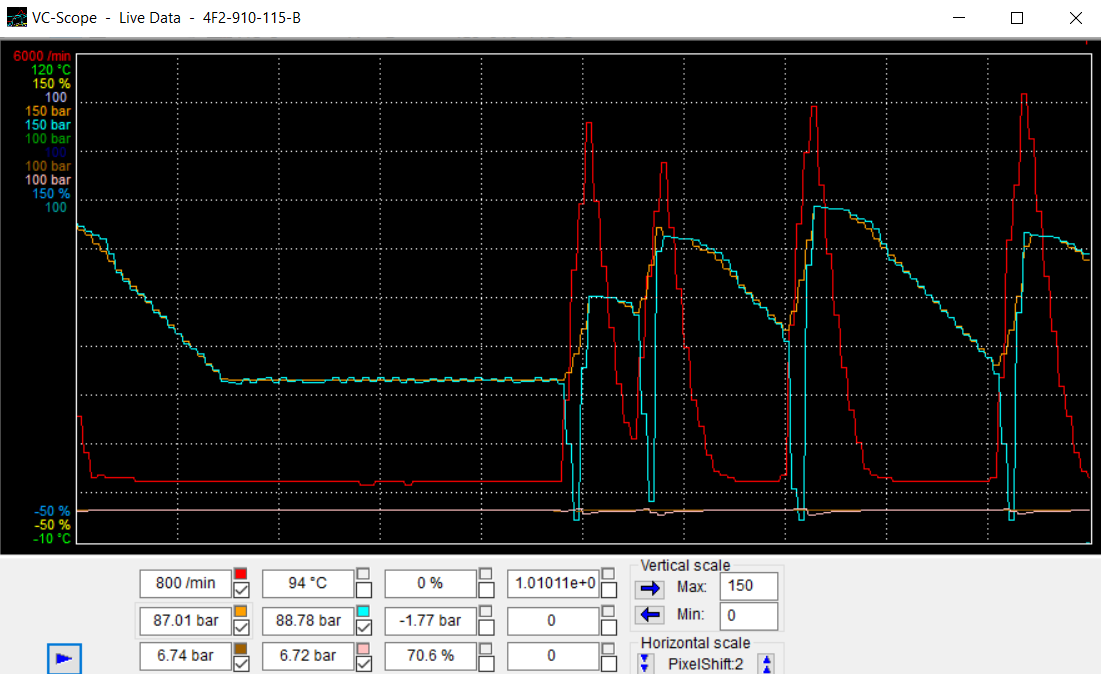Click the left arrow beside Min scale
The width and height of the screenshot is (1101, 674).
pos(650,615)
